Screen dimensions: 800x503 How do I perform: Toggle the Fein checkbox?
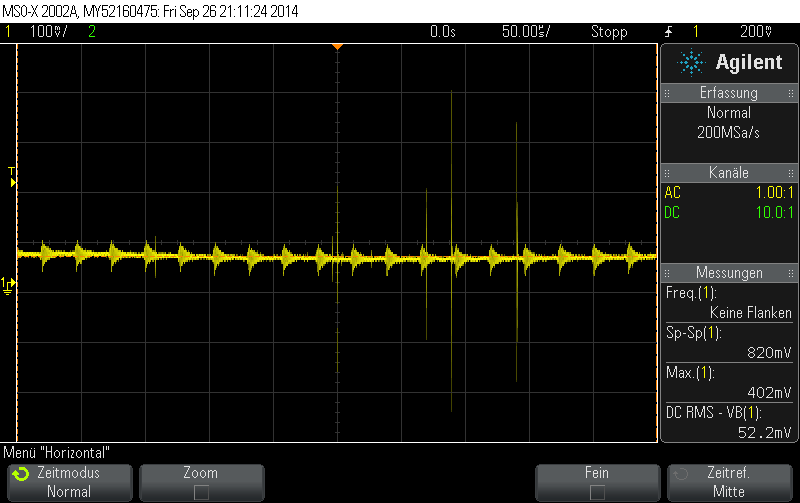(x=597, y=492)
